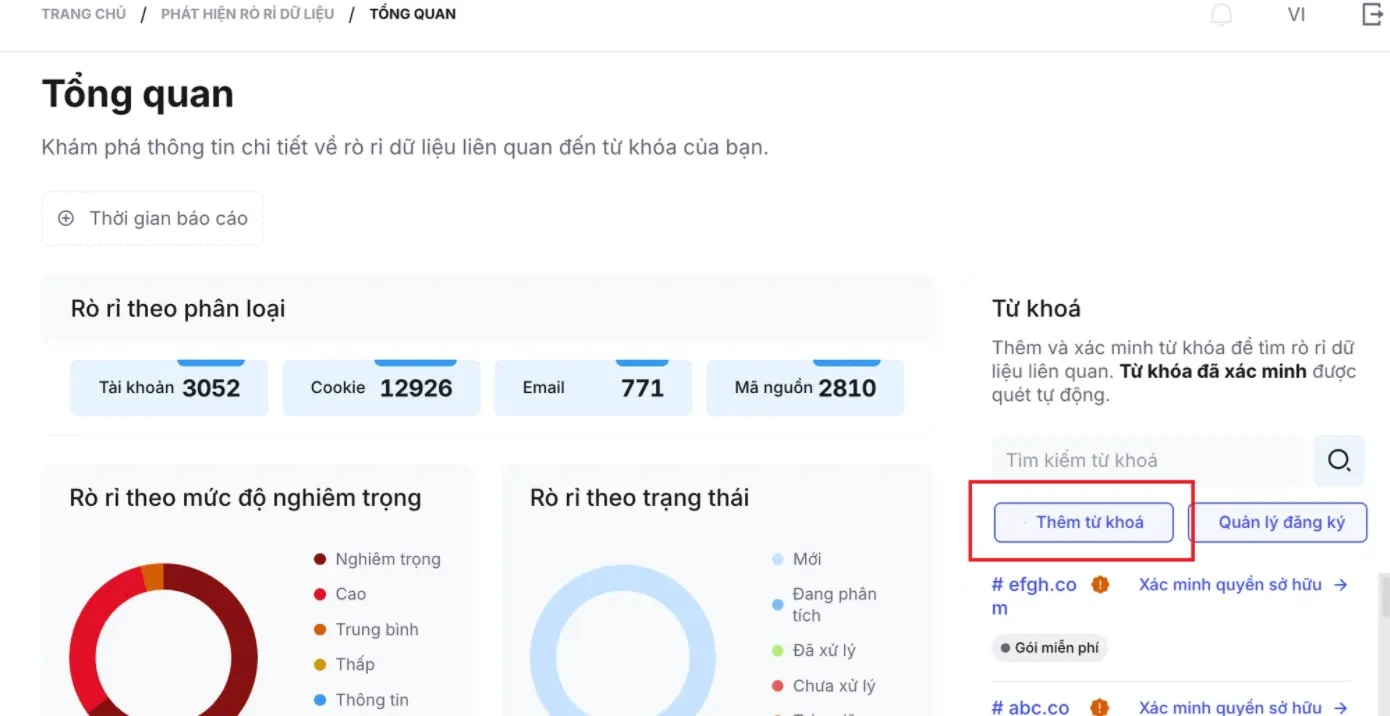
Task: Expand the Gói miễn phí tag on efgh.com
Action: 1049,647
